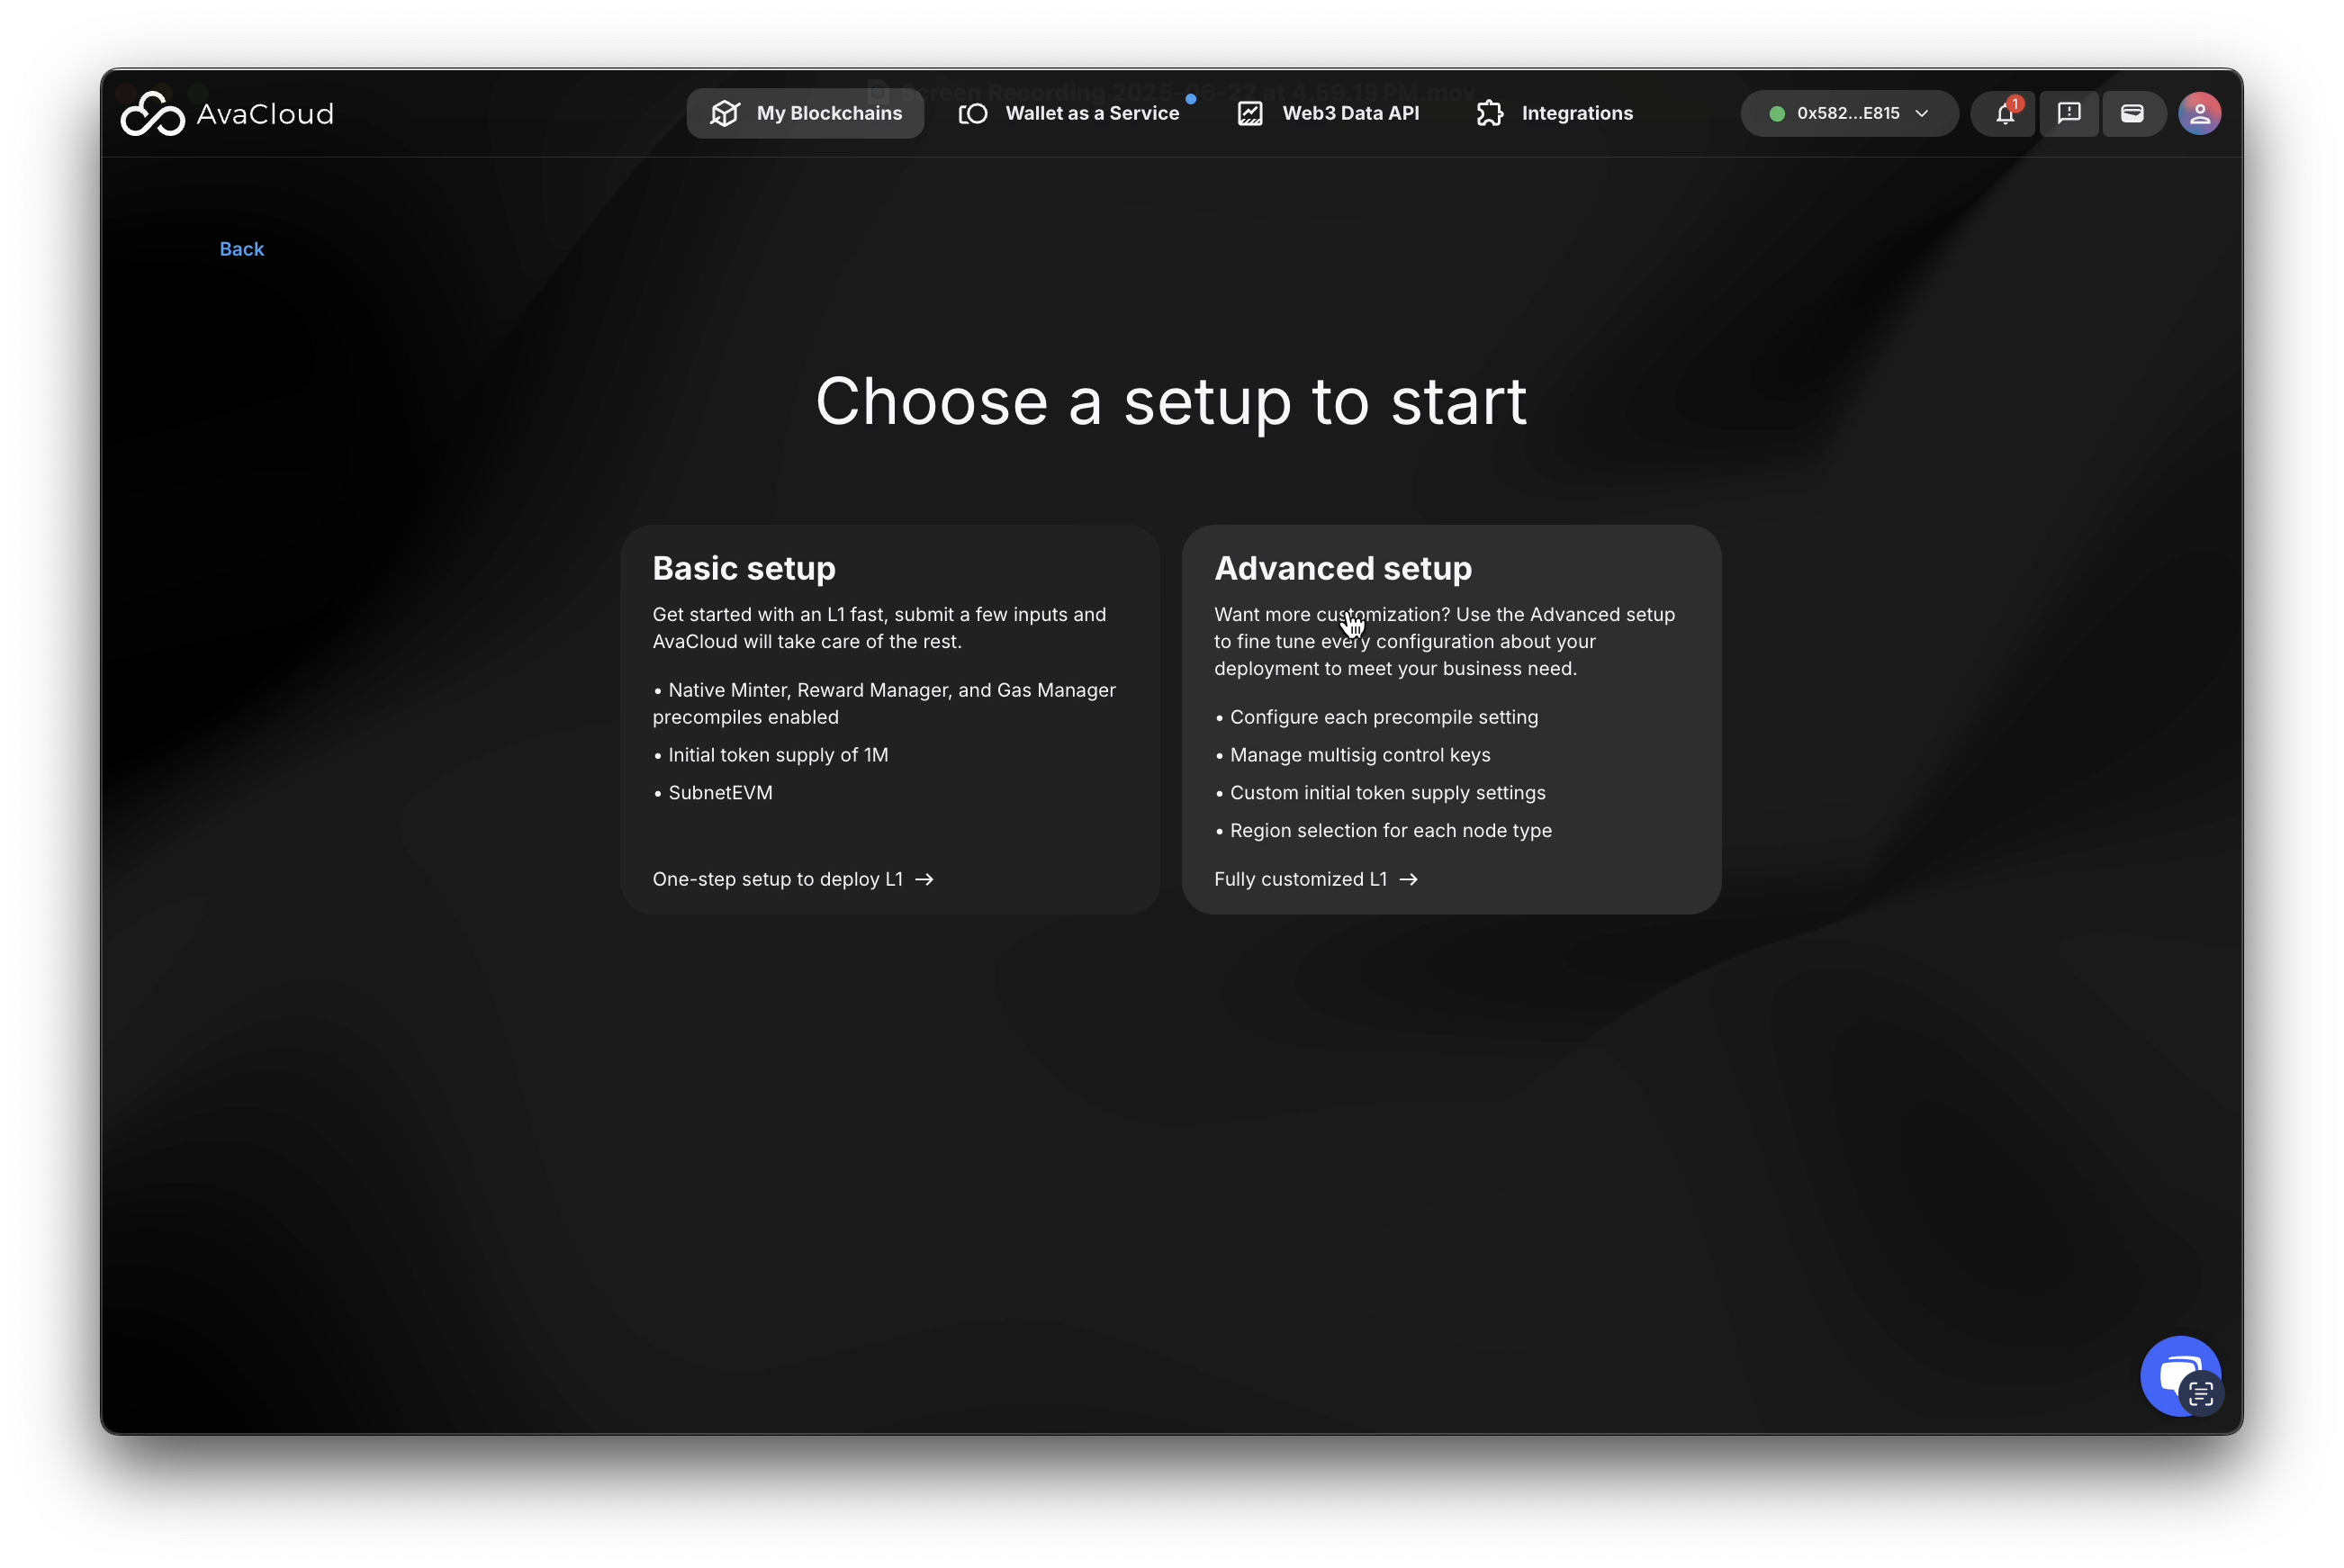
Task: Click the Integrations puzzle icon
Action: tap(1490, 114)
